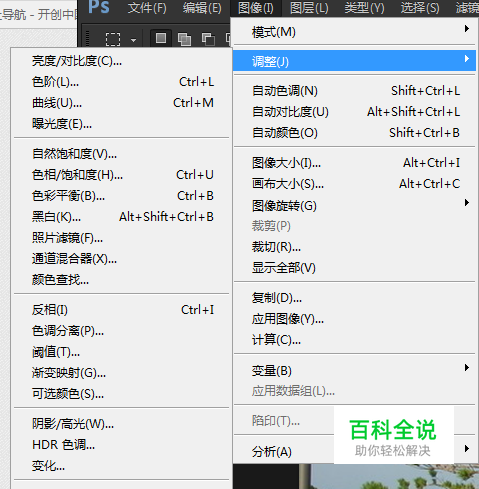Viewport: 479px width, 489px height.
Task: Open 亮度/对比度(C) adjustment
Action: (122, 61)
